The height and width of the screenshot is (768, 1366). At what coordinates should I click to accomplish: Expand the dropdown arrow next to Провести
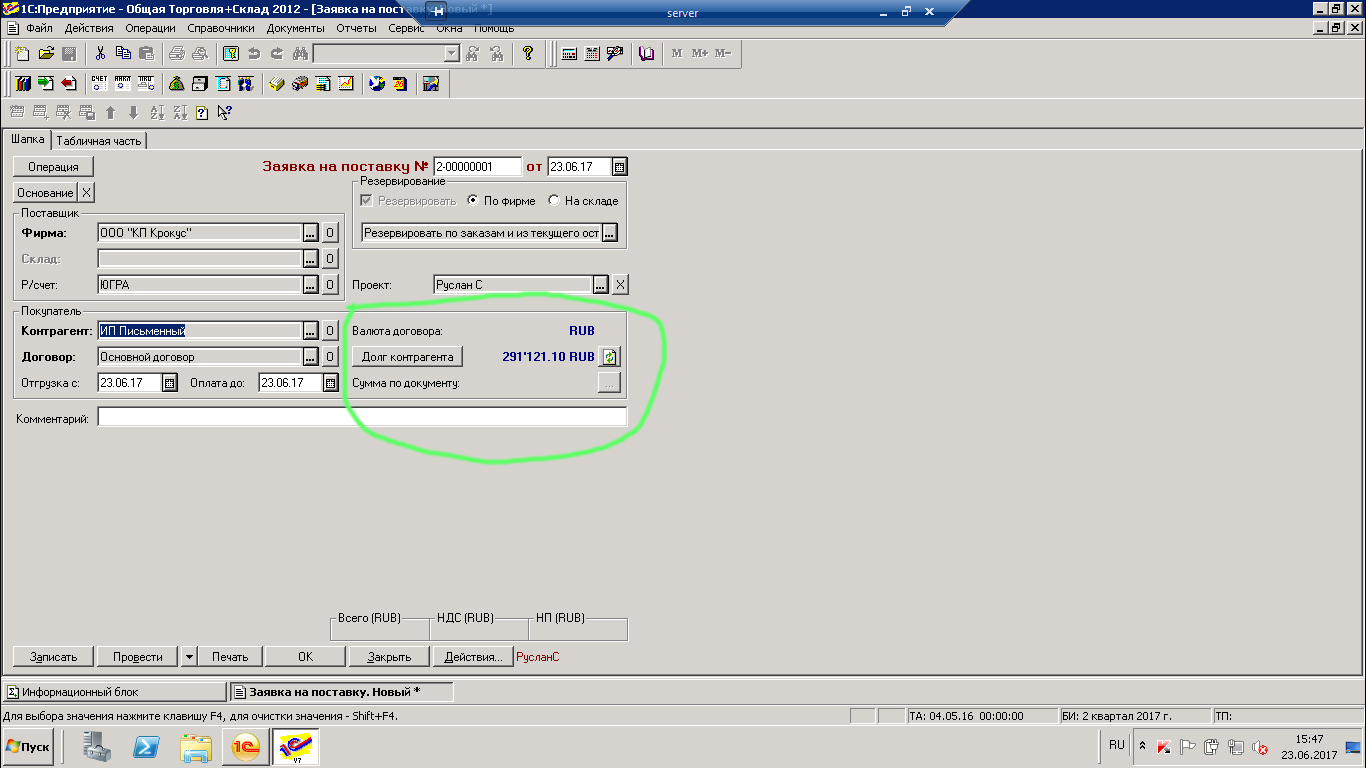189,657
